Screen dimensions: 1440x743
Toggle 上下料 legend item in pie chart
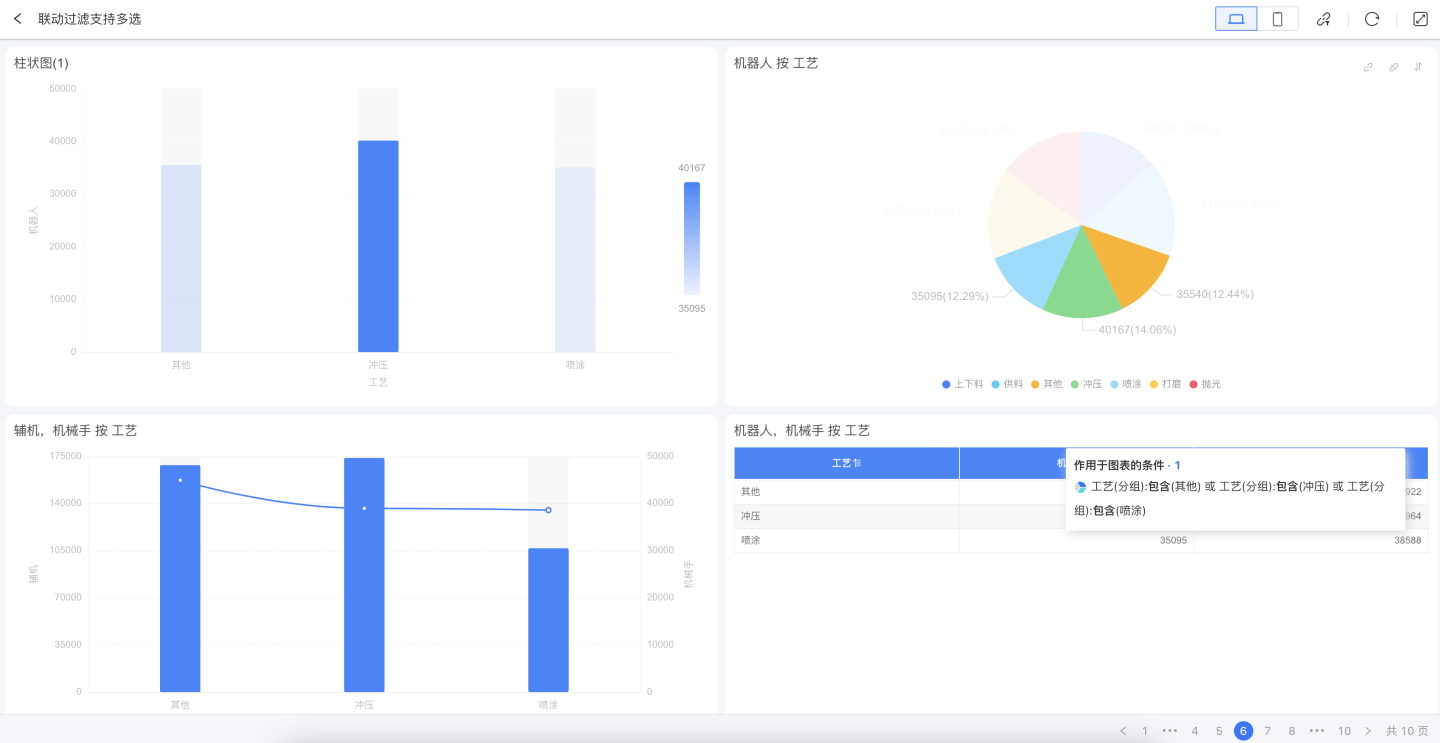pyautogui.click(x=962, y=384)
